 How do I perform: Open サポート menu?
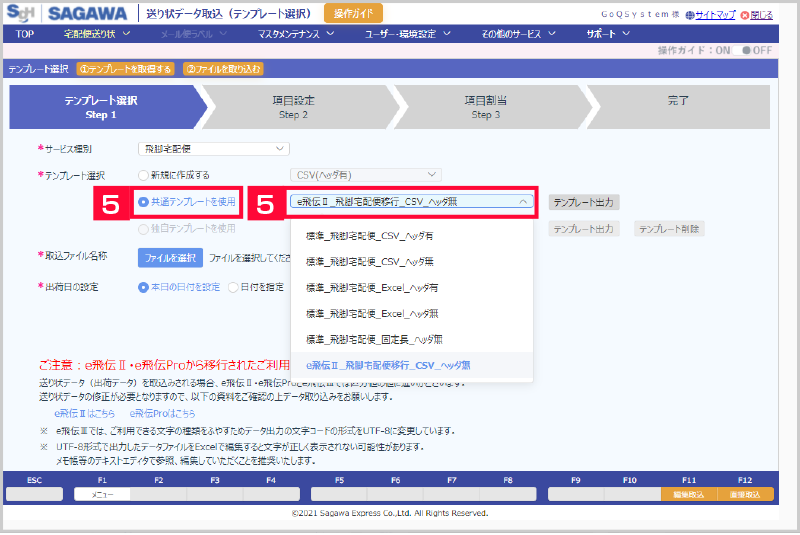click(608, 34)
